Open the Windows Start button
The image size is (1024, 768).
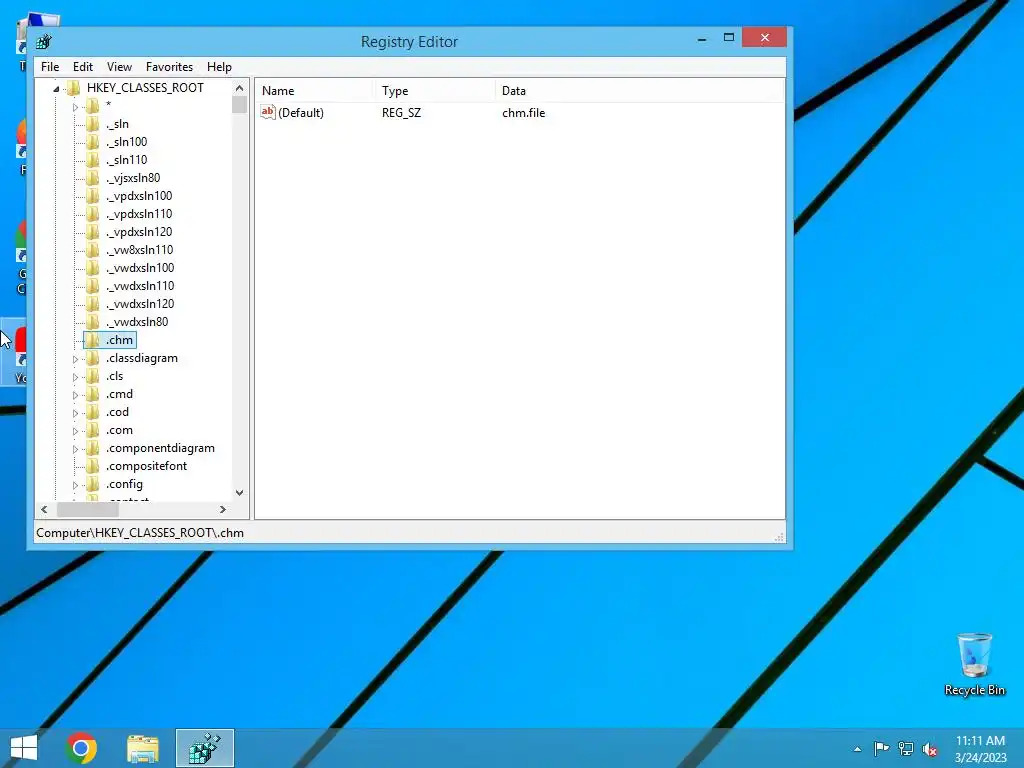tap(24, 748)
